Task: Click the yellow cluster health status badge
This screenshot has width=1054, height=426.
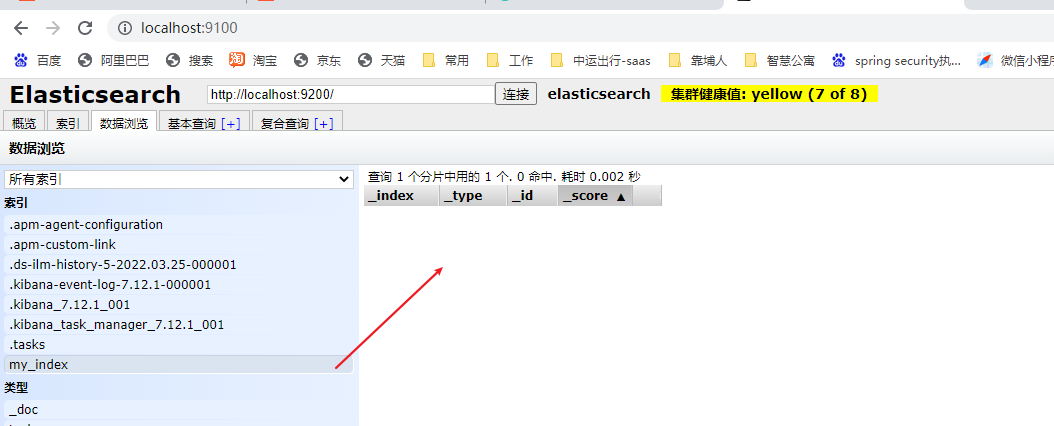Action: click(769, 94)
